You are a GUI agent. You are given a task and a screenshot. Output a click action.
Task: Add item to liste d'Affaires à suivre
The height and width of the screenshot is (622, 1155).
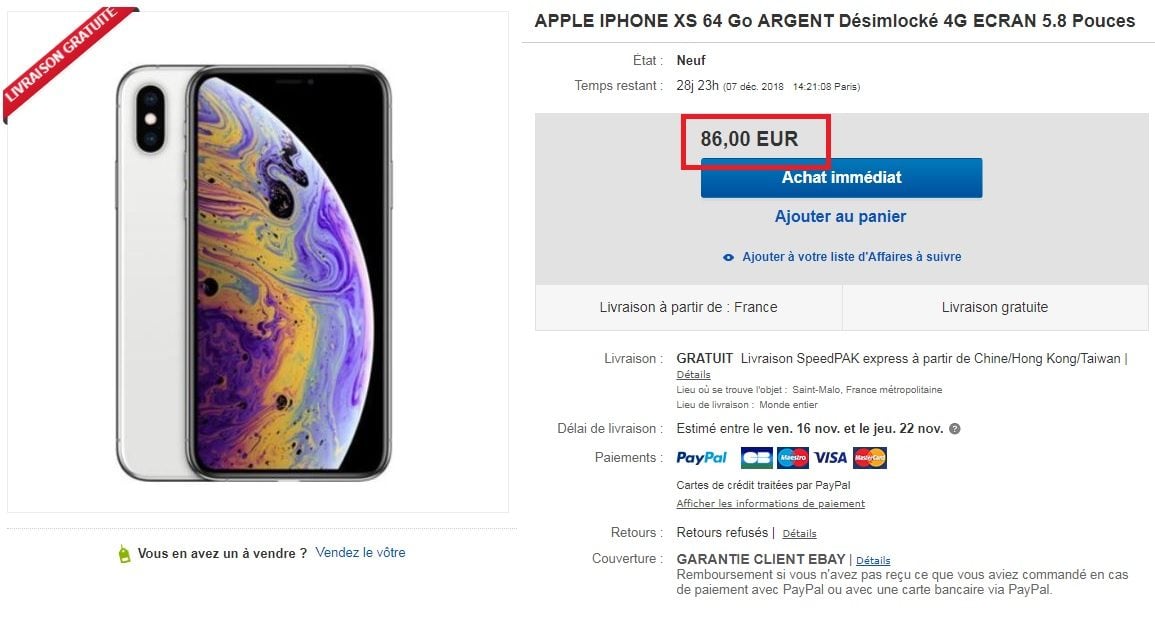[x=852, y=257]
